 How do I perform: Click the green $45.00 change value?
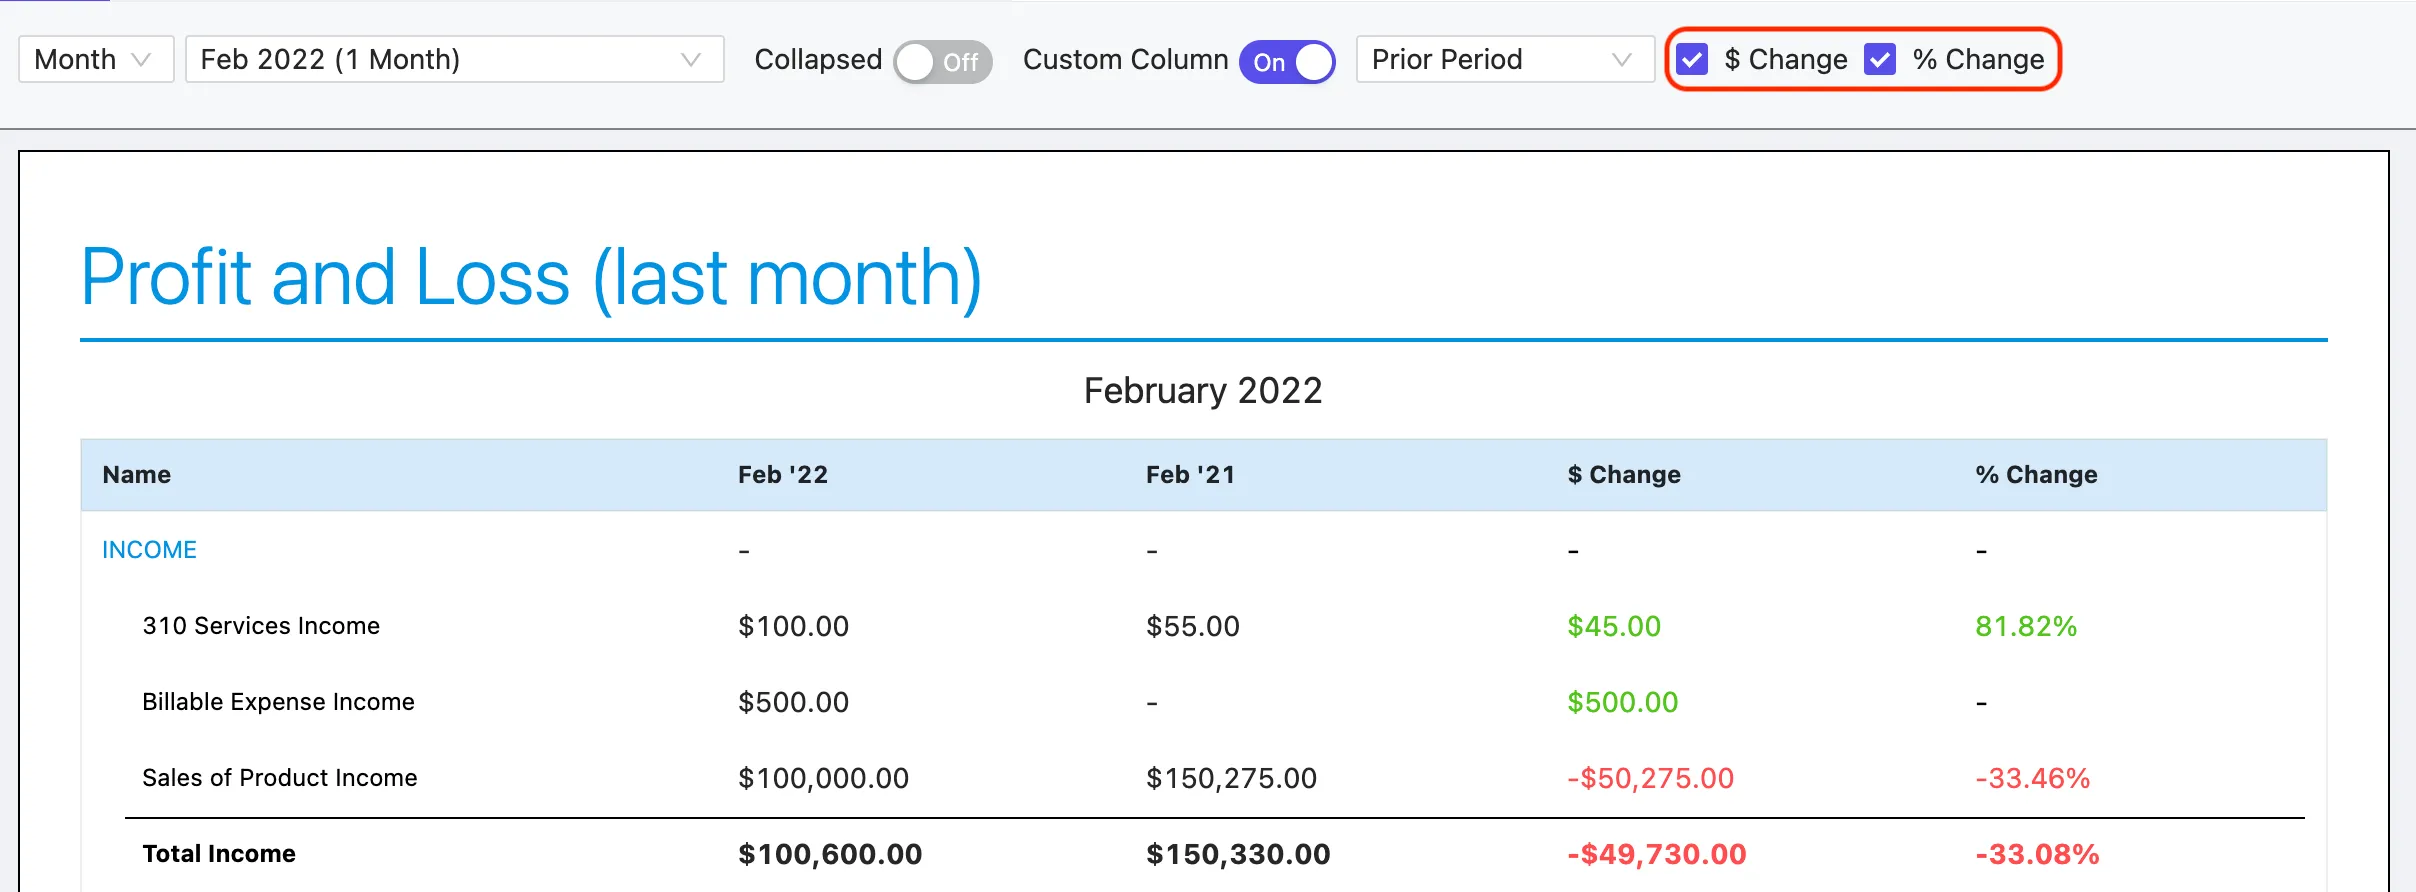point(1614,626)
